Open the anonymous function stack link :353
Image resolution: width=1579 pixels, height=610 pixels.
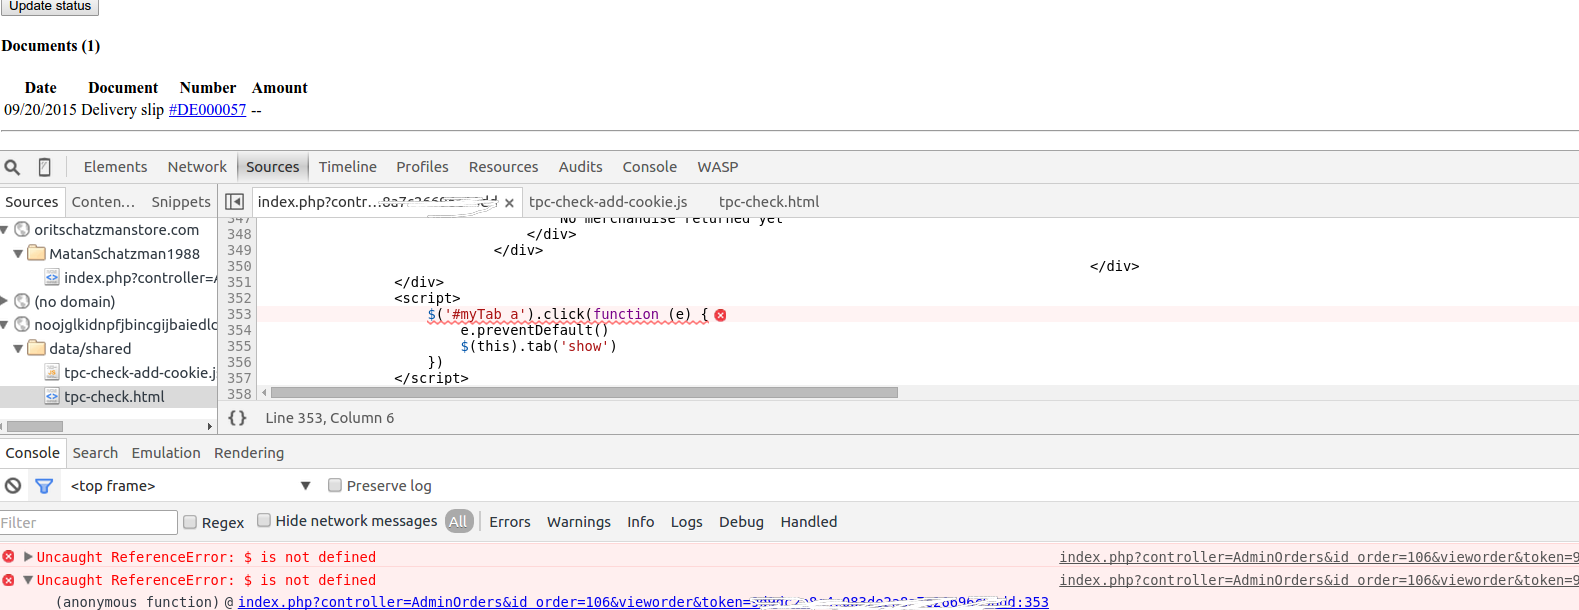point(643,602)
